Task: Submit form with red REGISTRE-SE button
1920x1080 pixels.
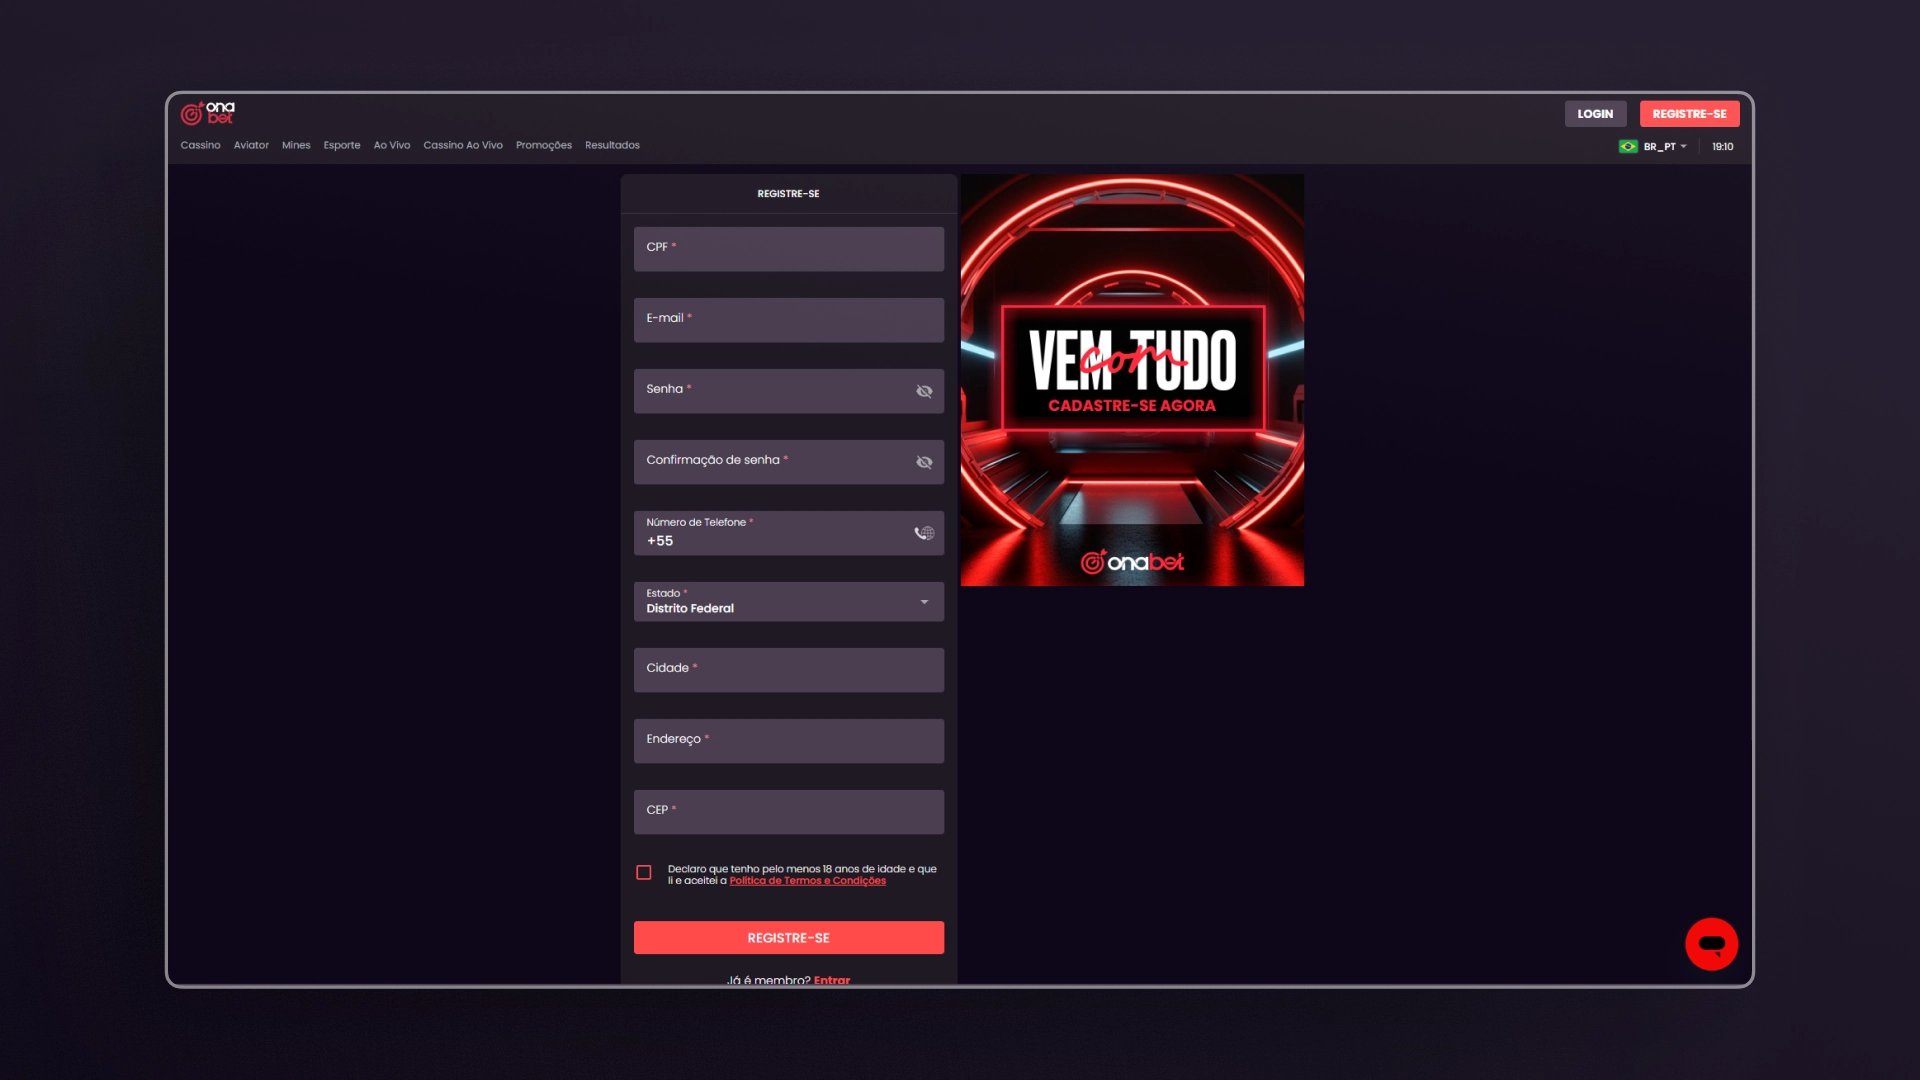Action: point(788,938)
